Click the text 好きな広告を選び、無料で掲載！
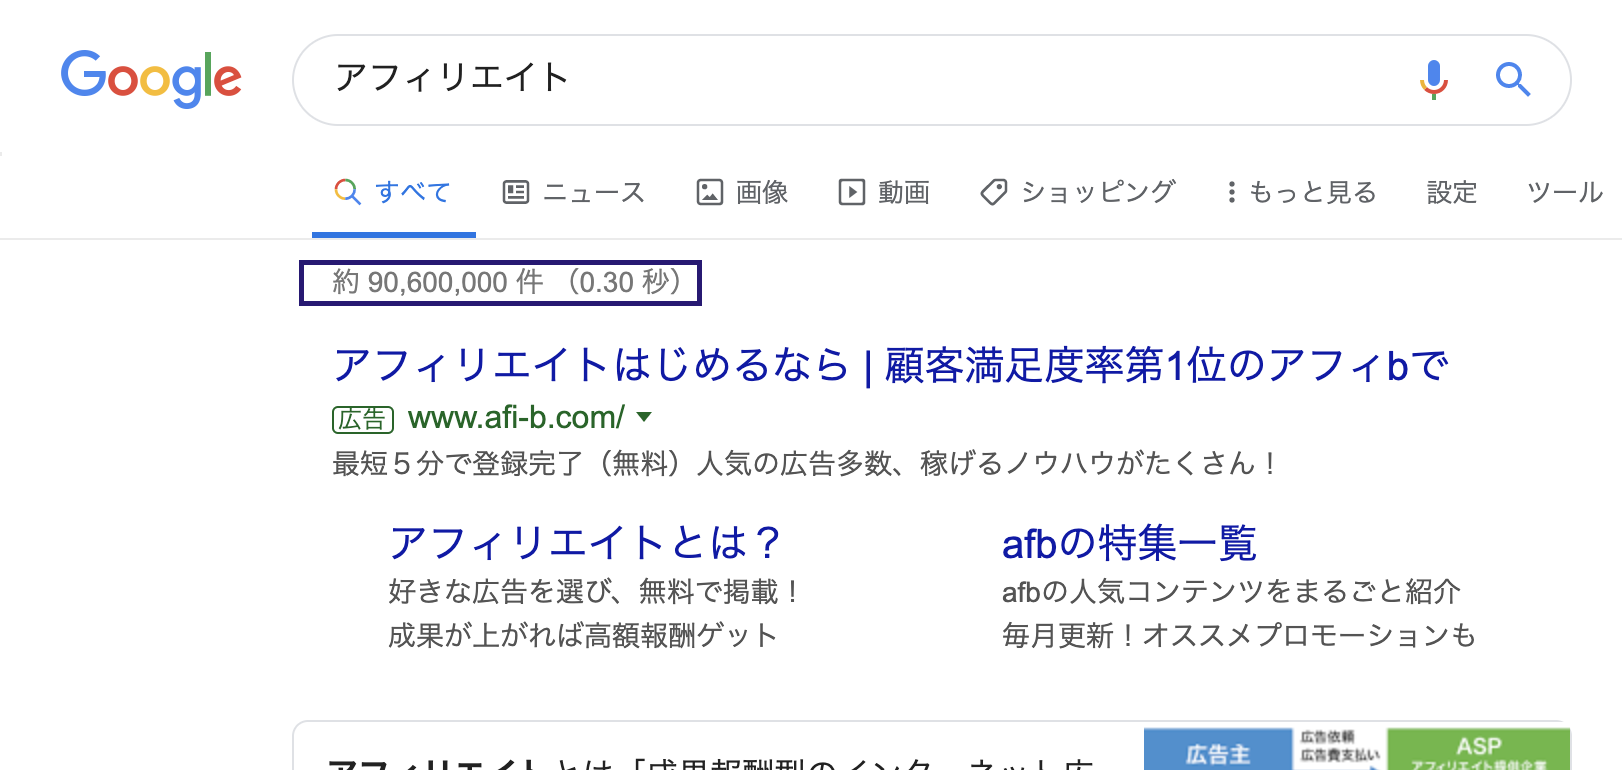The image size is (1622, 770). point(595,592)
